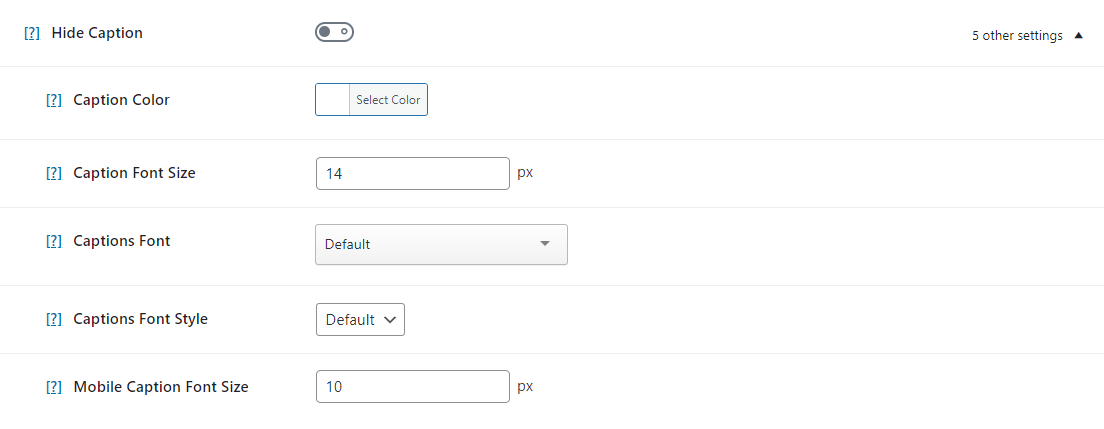Show help for the Captions Font setting

[54, 241]
